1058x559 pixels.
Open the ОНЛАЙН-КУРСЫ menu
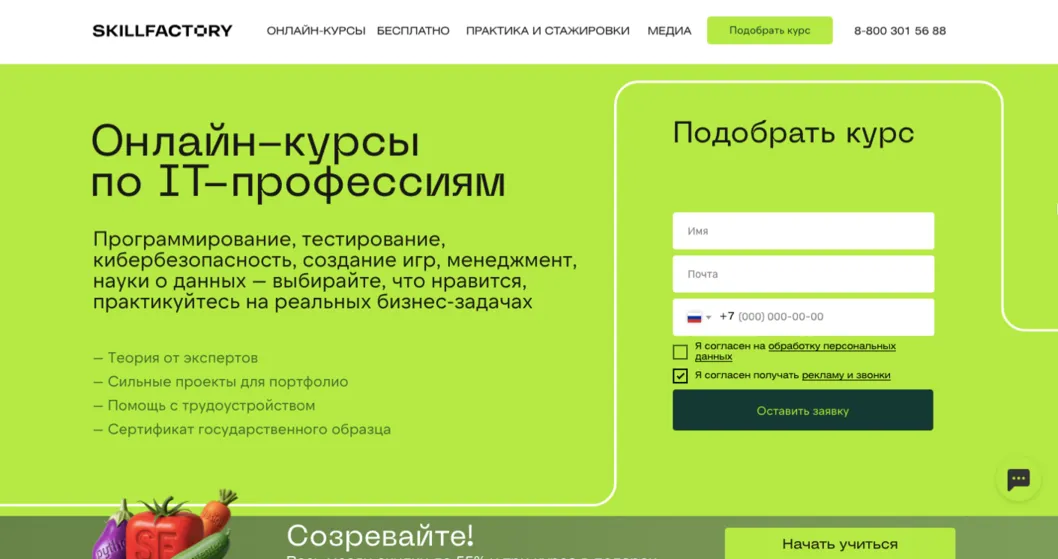click(x=316, y=31)
